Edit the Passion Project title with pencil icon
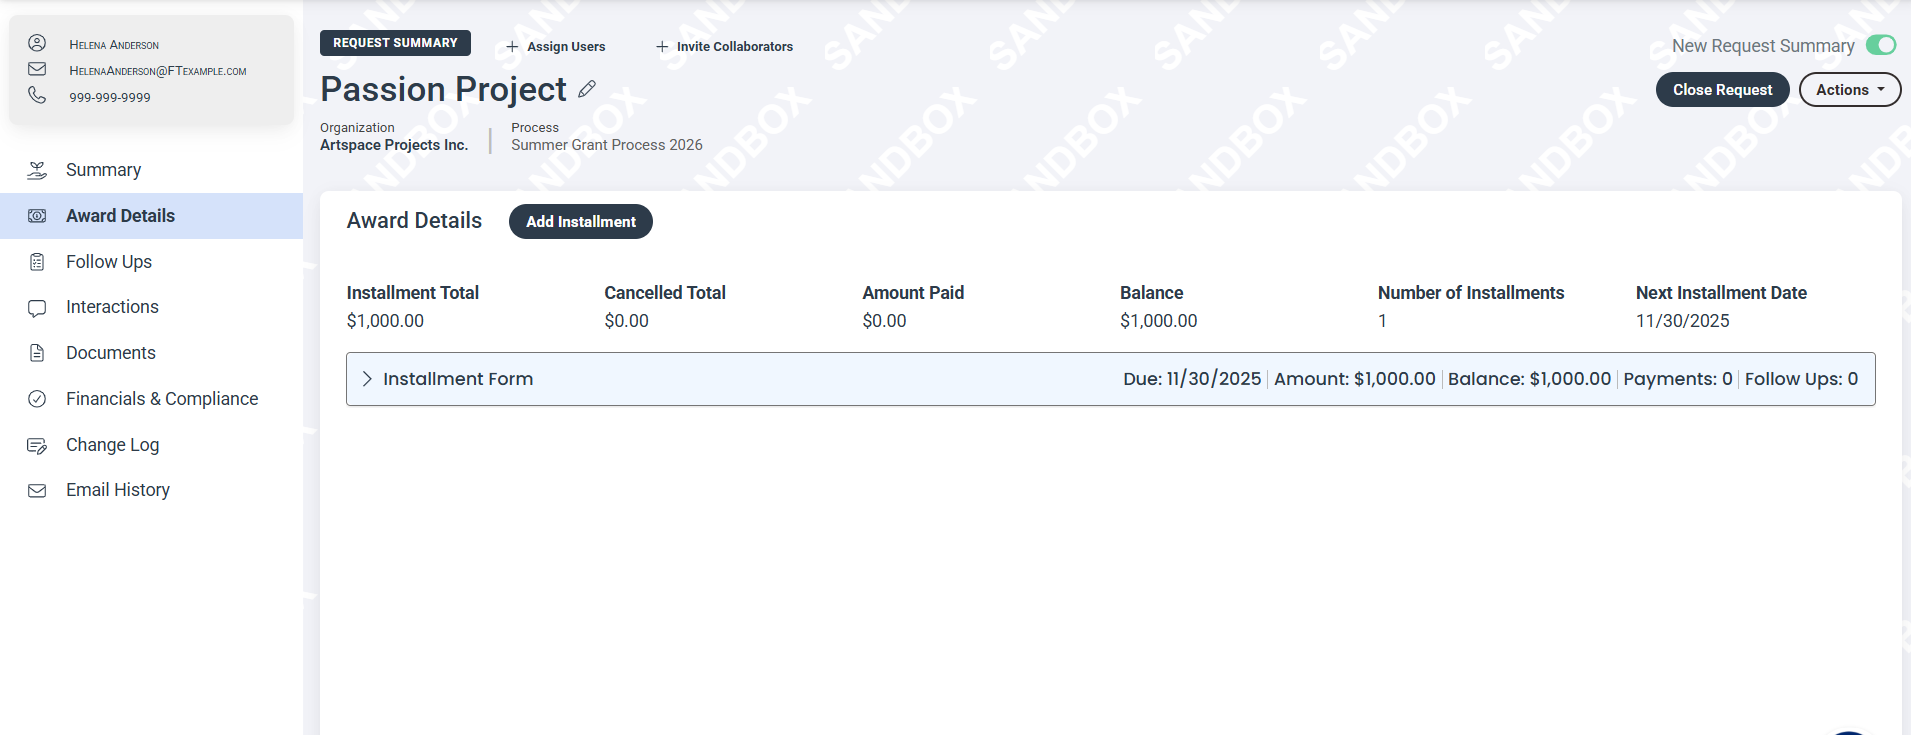 coord(587,89)
